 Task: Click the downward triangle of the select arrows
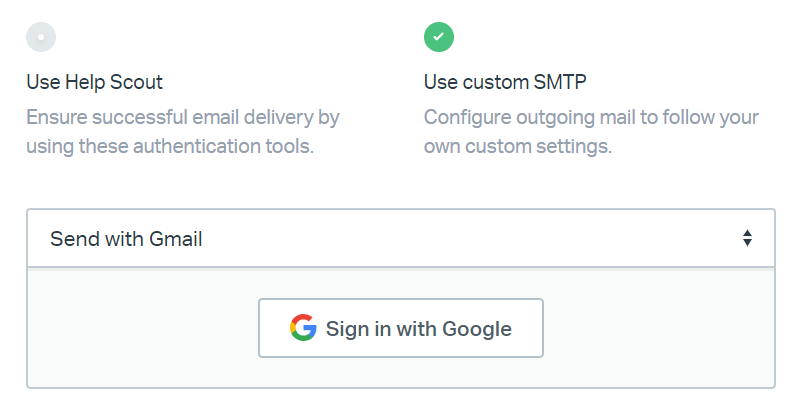pos(746,244)
